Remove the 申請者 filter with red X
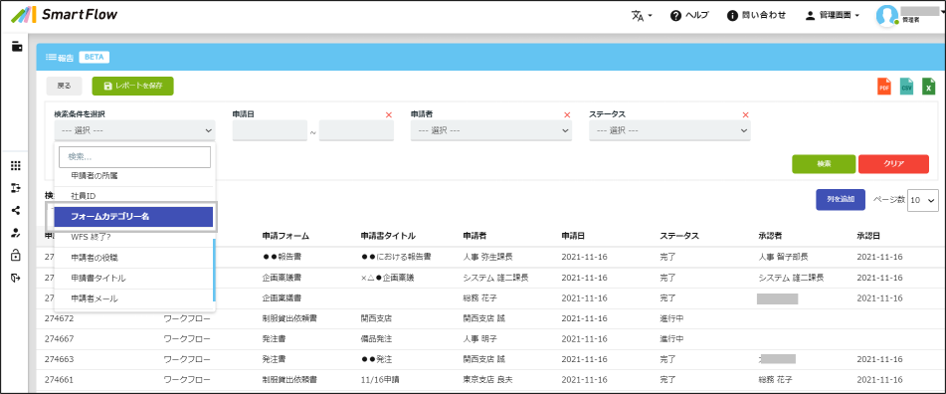This screenshot has height=394, width=946. [x=567, y=115]
